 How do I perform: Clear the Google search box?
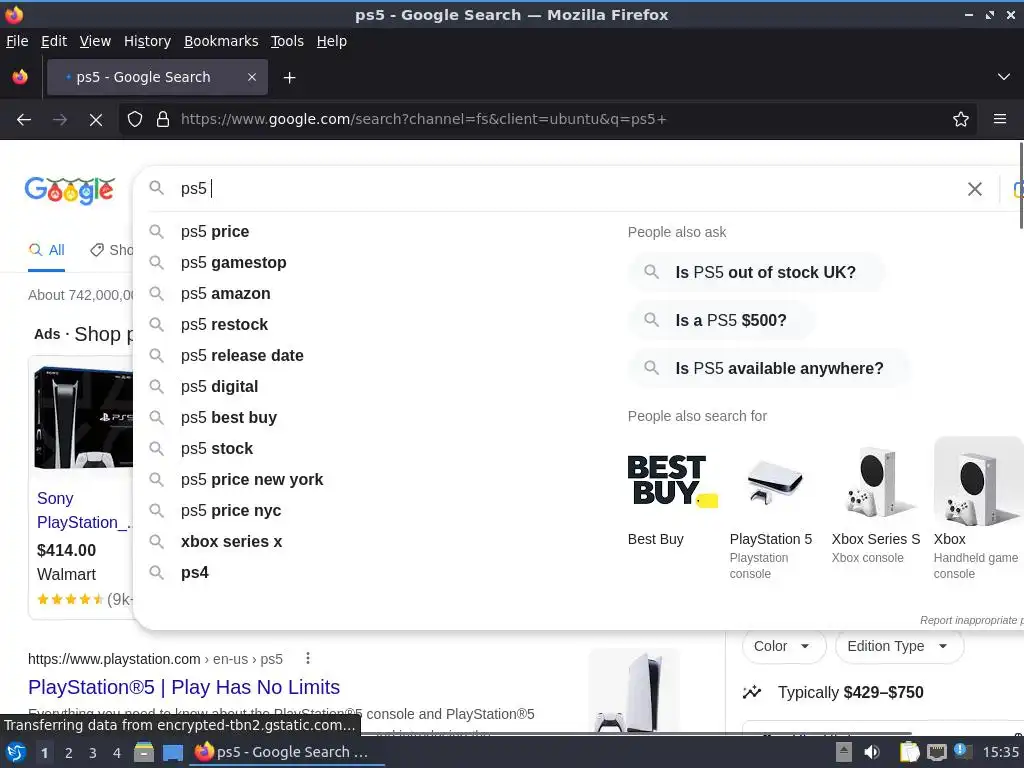tap(974, 189)
